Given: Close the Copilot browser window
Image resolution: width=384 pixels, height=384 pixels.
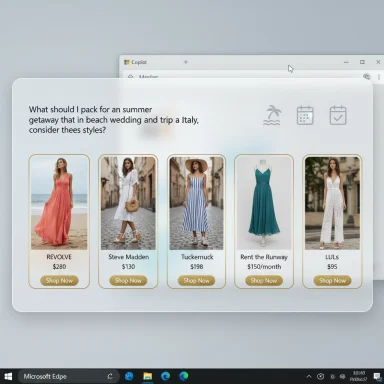Looking at the screenshot, I should point(378,62).
